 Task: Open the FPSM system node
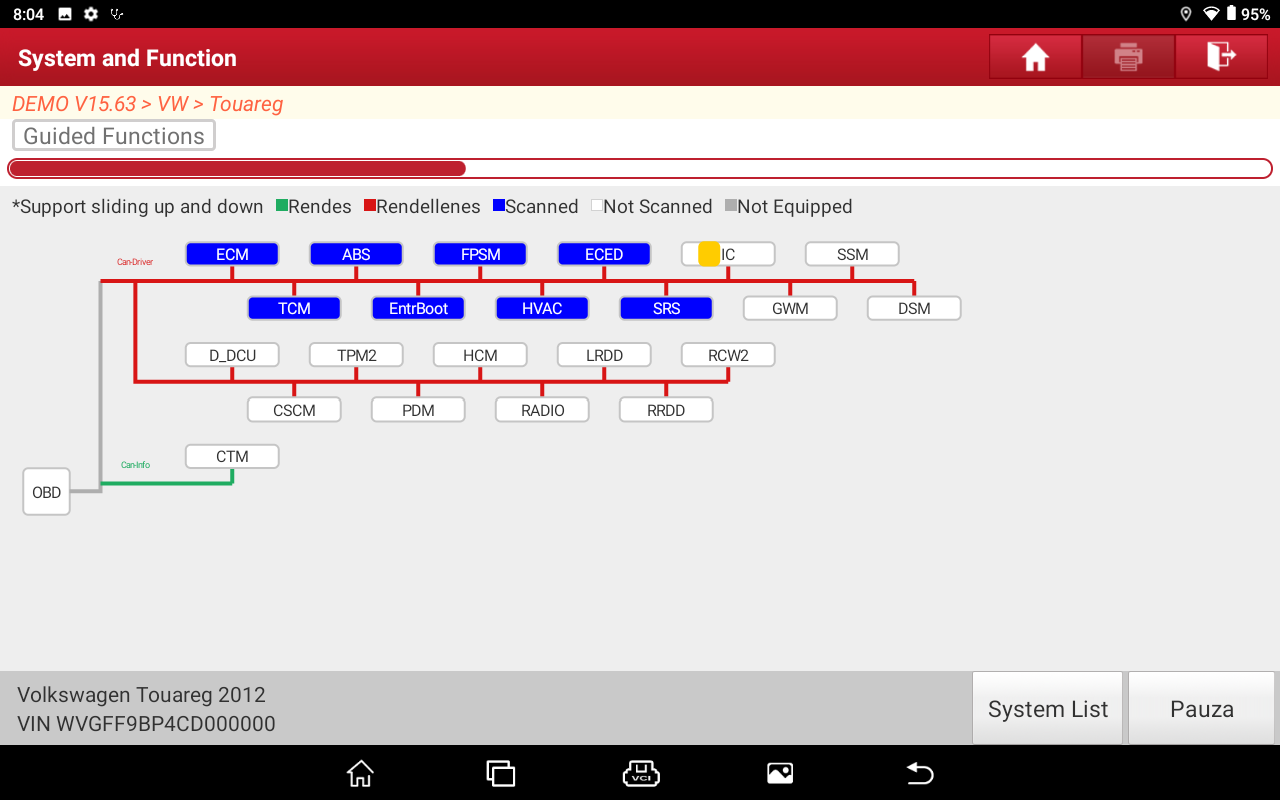pos(480,254)
